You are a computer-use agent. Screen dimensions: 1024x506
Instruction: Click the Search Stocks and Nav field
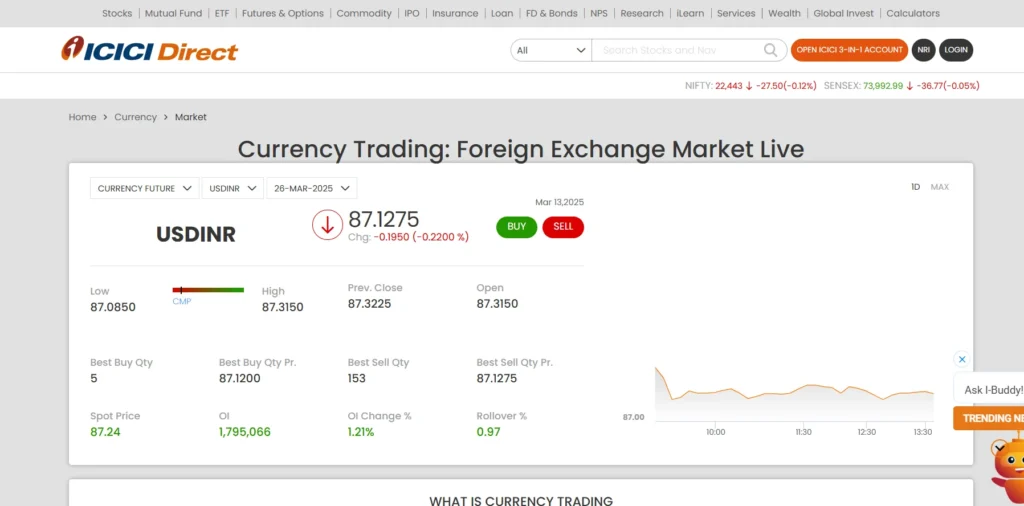coord(676,50)
